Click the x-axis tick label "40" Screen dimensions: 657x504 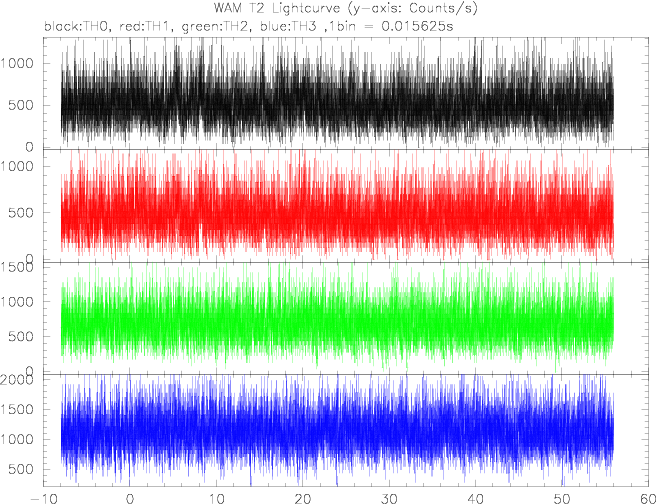(476, 499)
